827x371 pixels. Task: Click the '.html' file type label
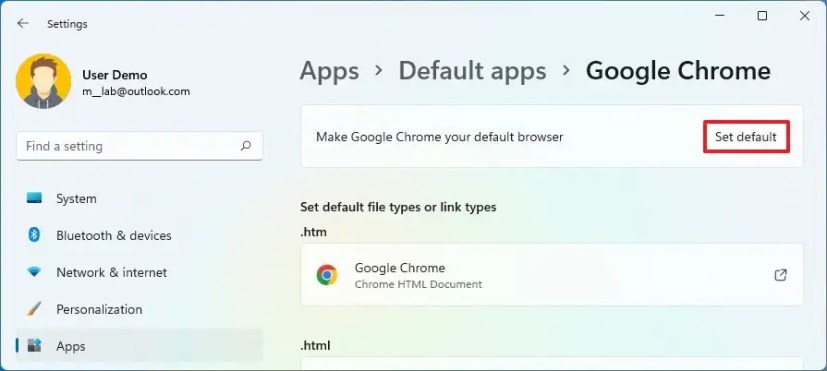(315, 346)
